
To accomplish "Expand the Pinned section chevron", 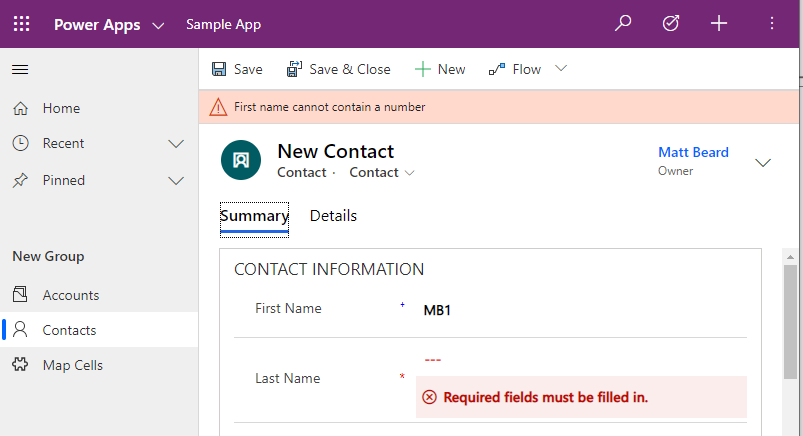I will (x=176, y=181).
